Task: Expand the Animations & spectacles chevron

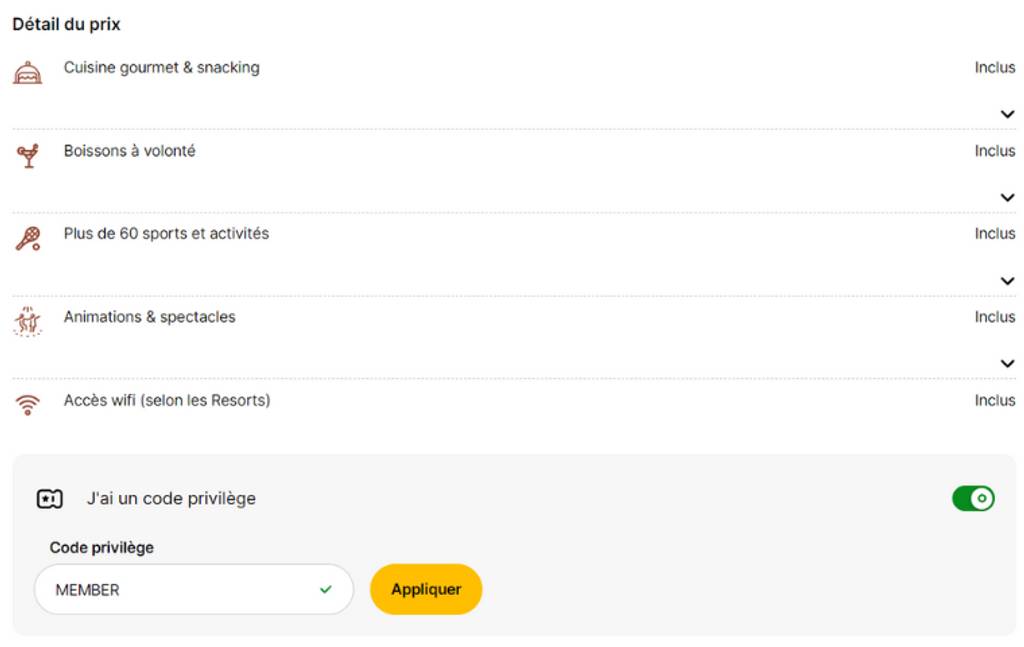Action: (1008, 364)
